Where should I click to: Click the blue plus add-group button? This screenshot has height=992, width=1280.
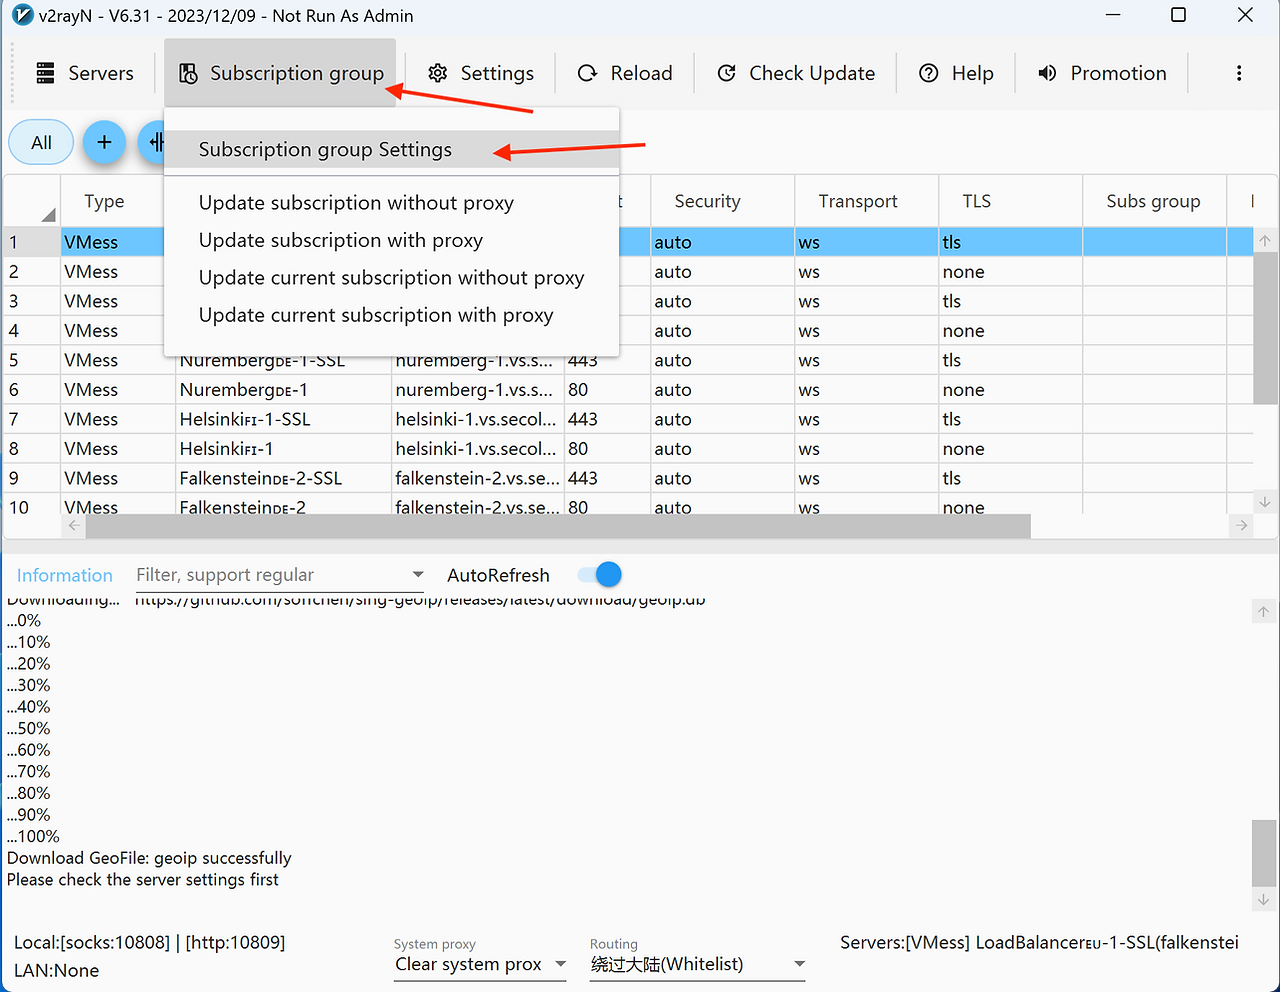coord(104,142)
